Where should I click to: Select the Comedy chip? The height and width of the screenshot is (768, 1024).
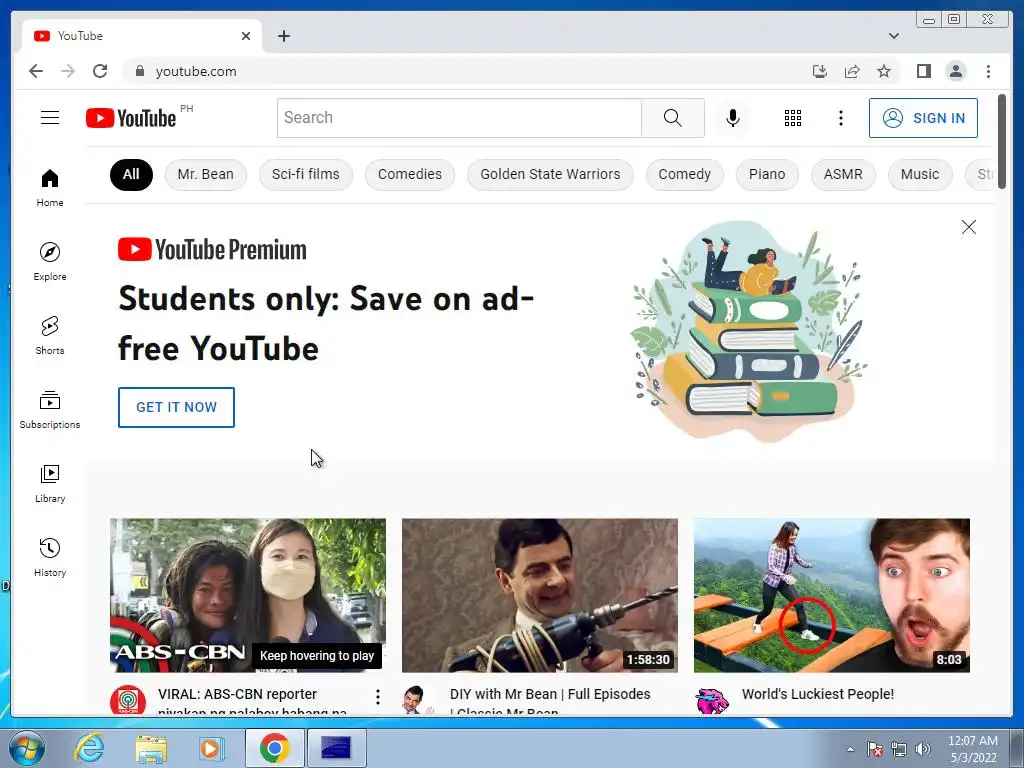pyautogui.click(x=684, y=174)
